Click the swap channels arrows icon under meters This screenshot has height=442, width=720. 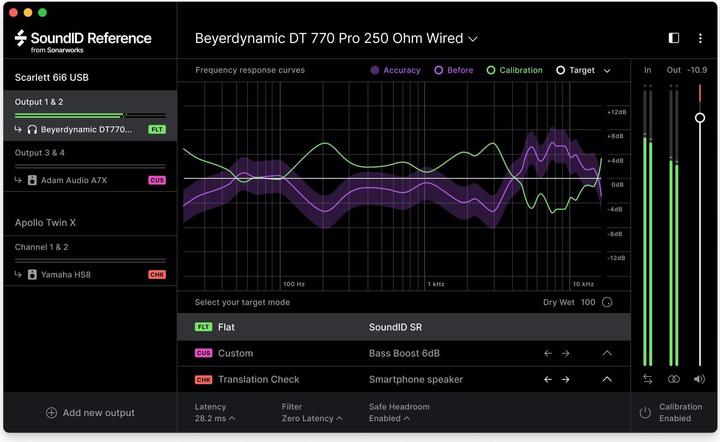click(x=647, y=379)
